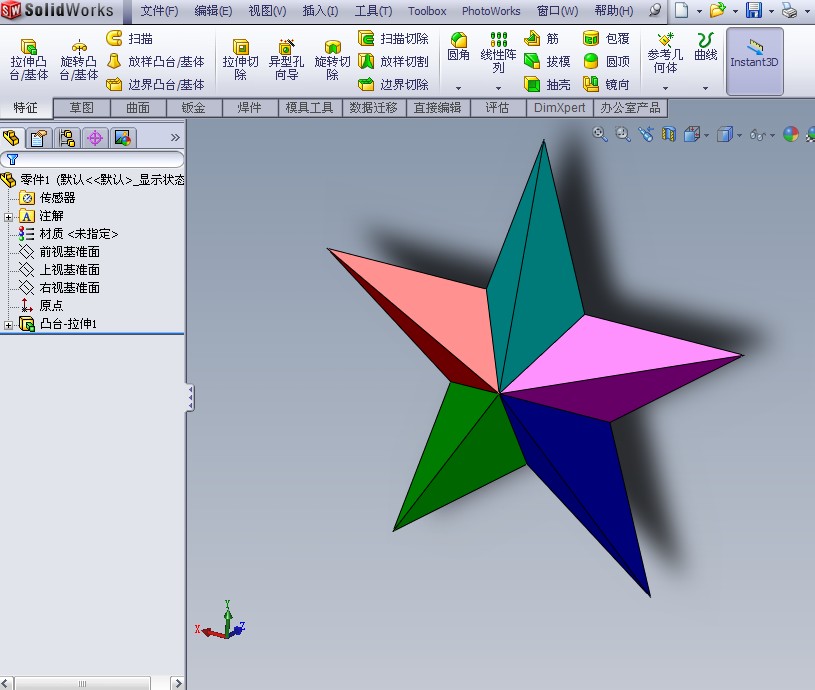The image size is (815, 690).
Task: Select the Revolved Cut (旋转切除) tool
Action: coord(332,60)
